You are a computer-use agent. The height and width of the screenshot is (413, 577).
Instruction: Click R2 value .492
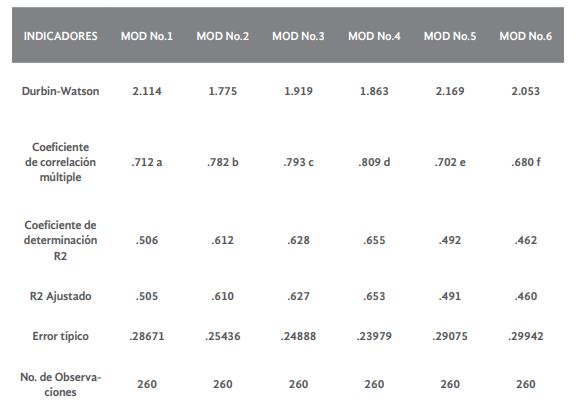(x=450, y=240)
